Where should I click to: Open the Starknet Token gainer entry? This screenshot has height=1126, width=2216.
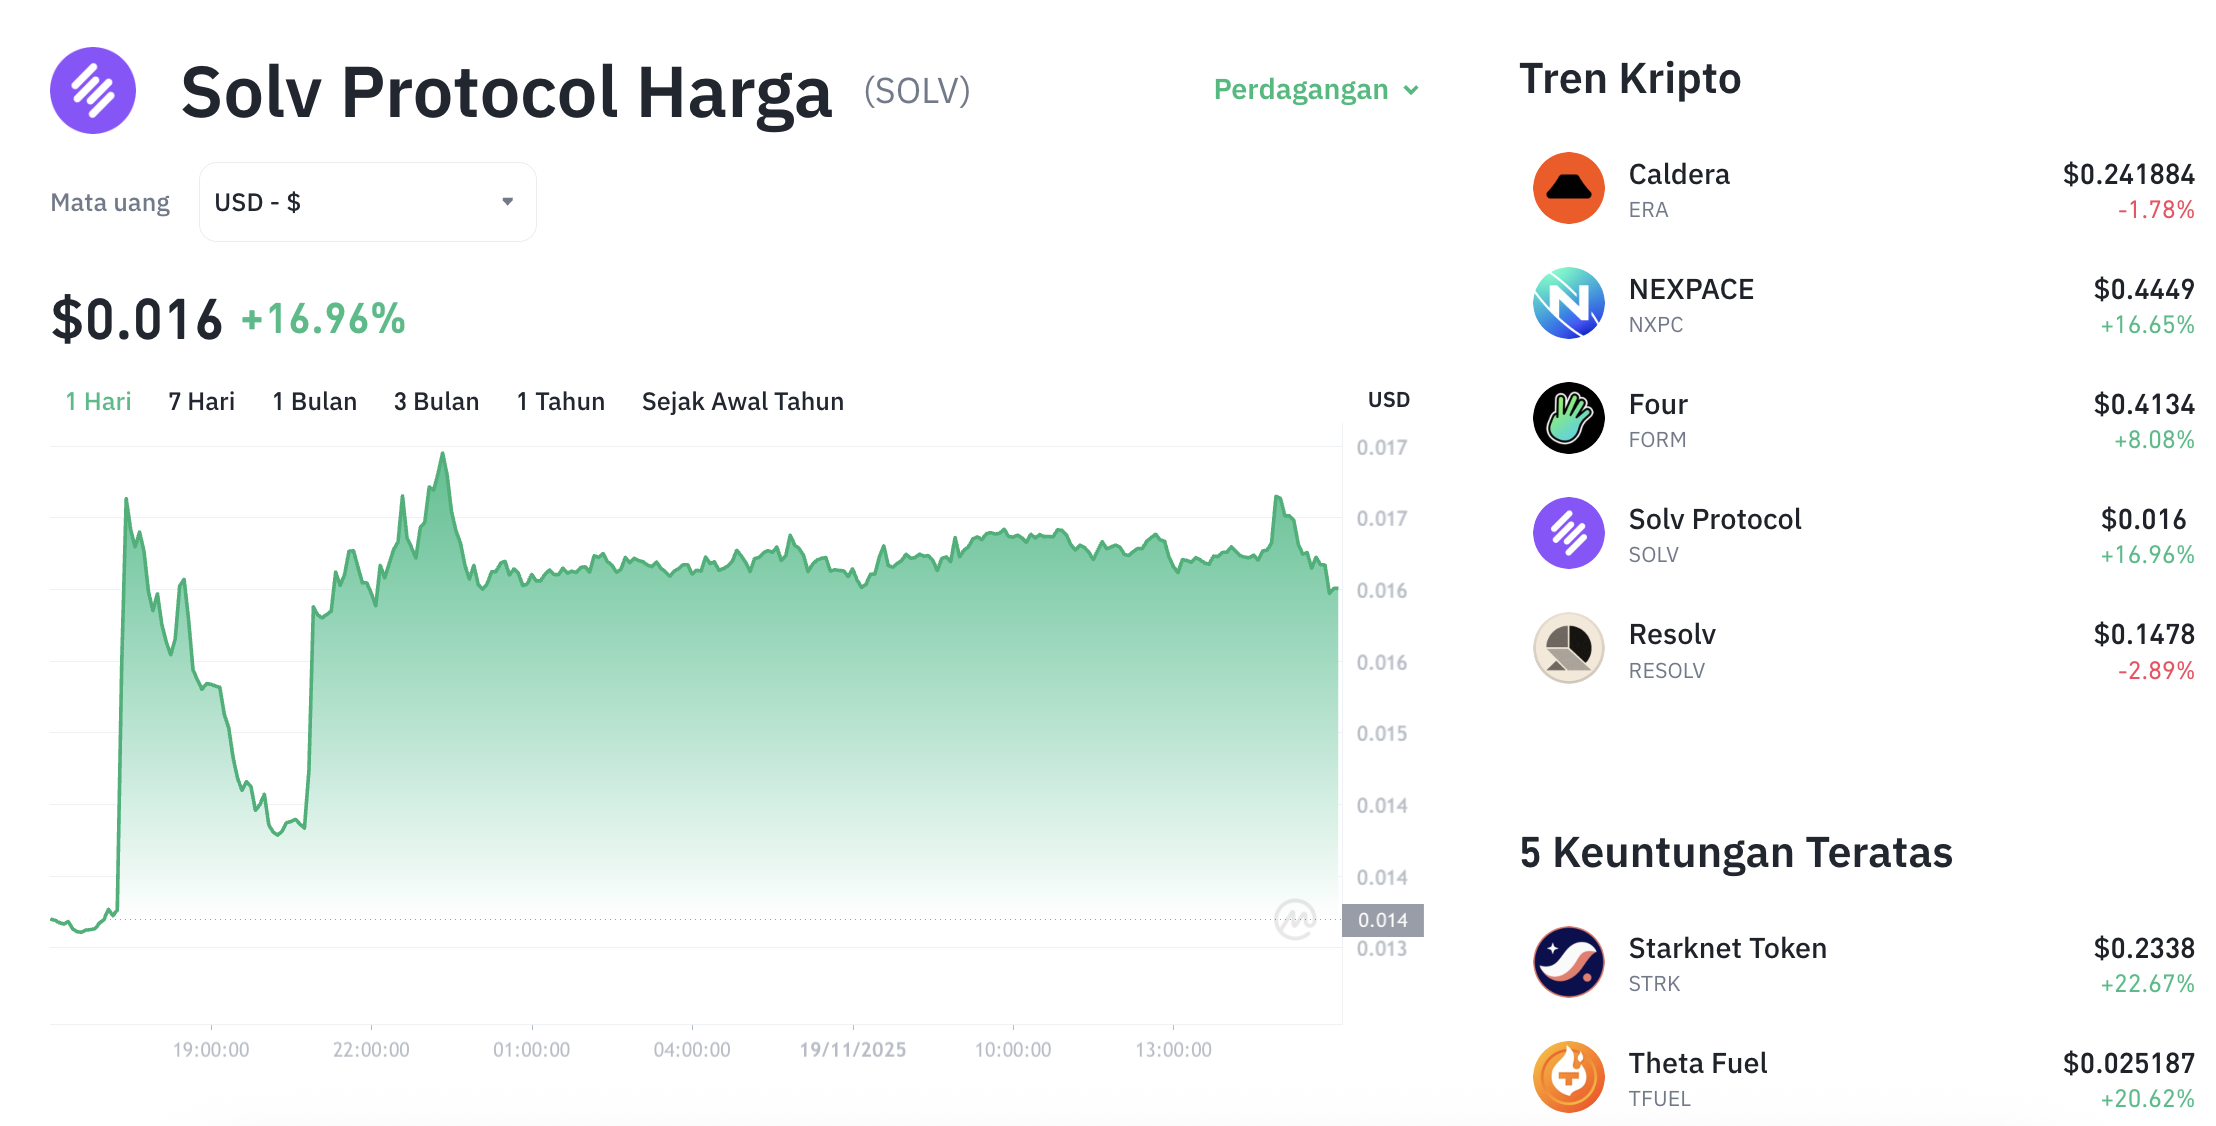(x=1726, y=947)
